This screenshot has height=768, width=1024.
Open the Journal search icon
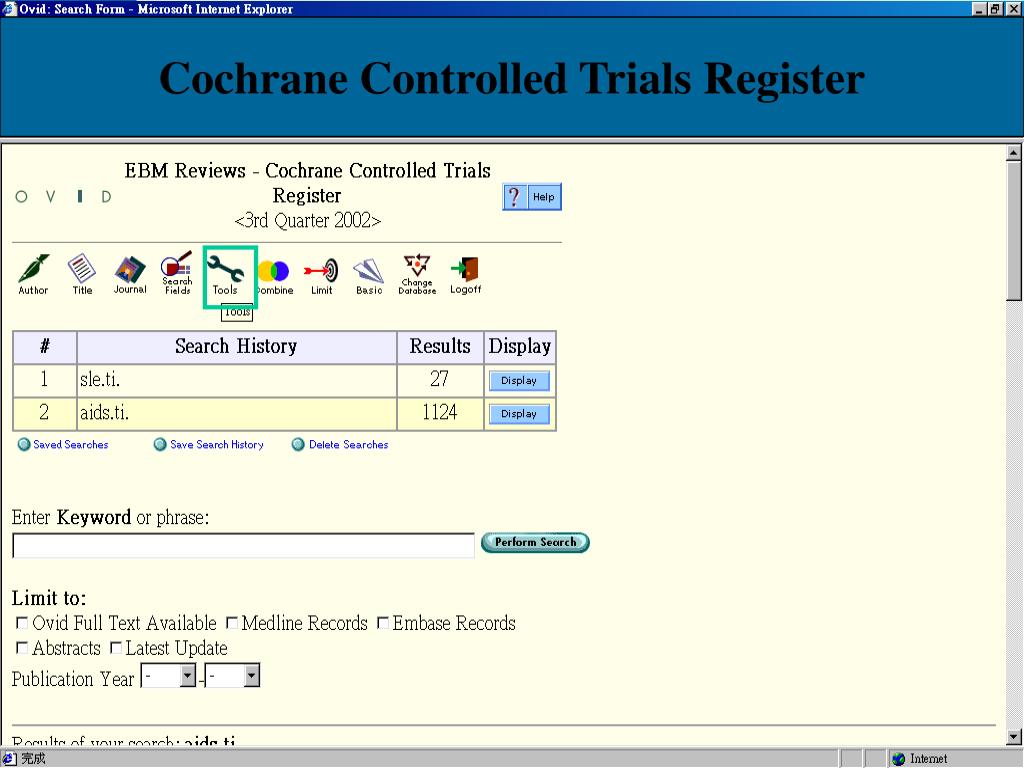tap(130, 274)
